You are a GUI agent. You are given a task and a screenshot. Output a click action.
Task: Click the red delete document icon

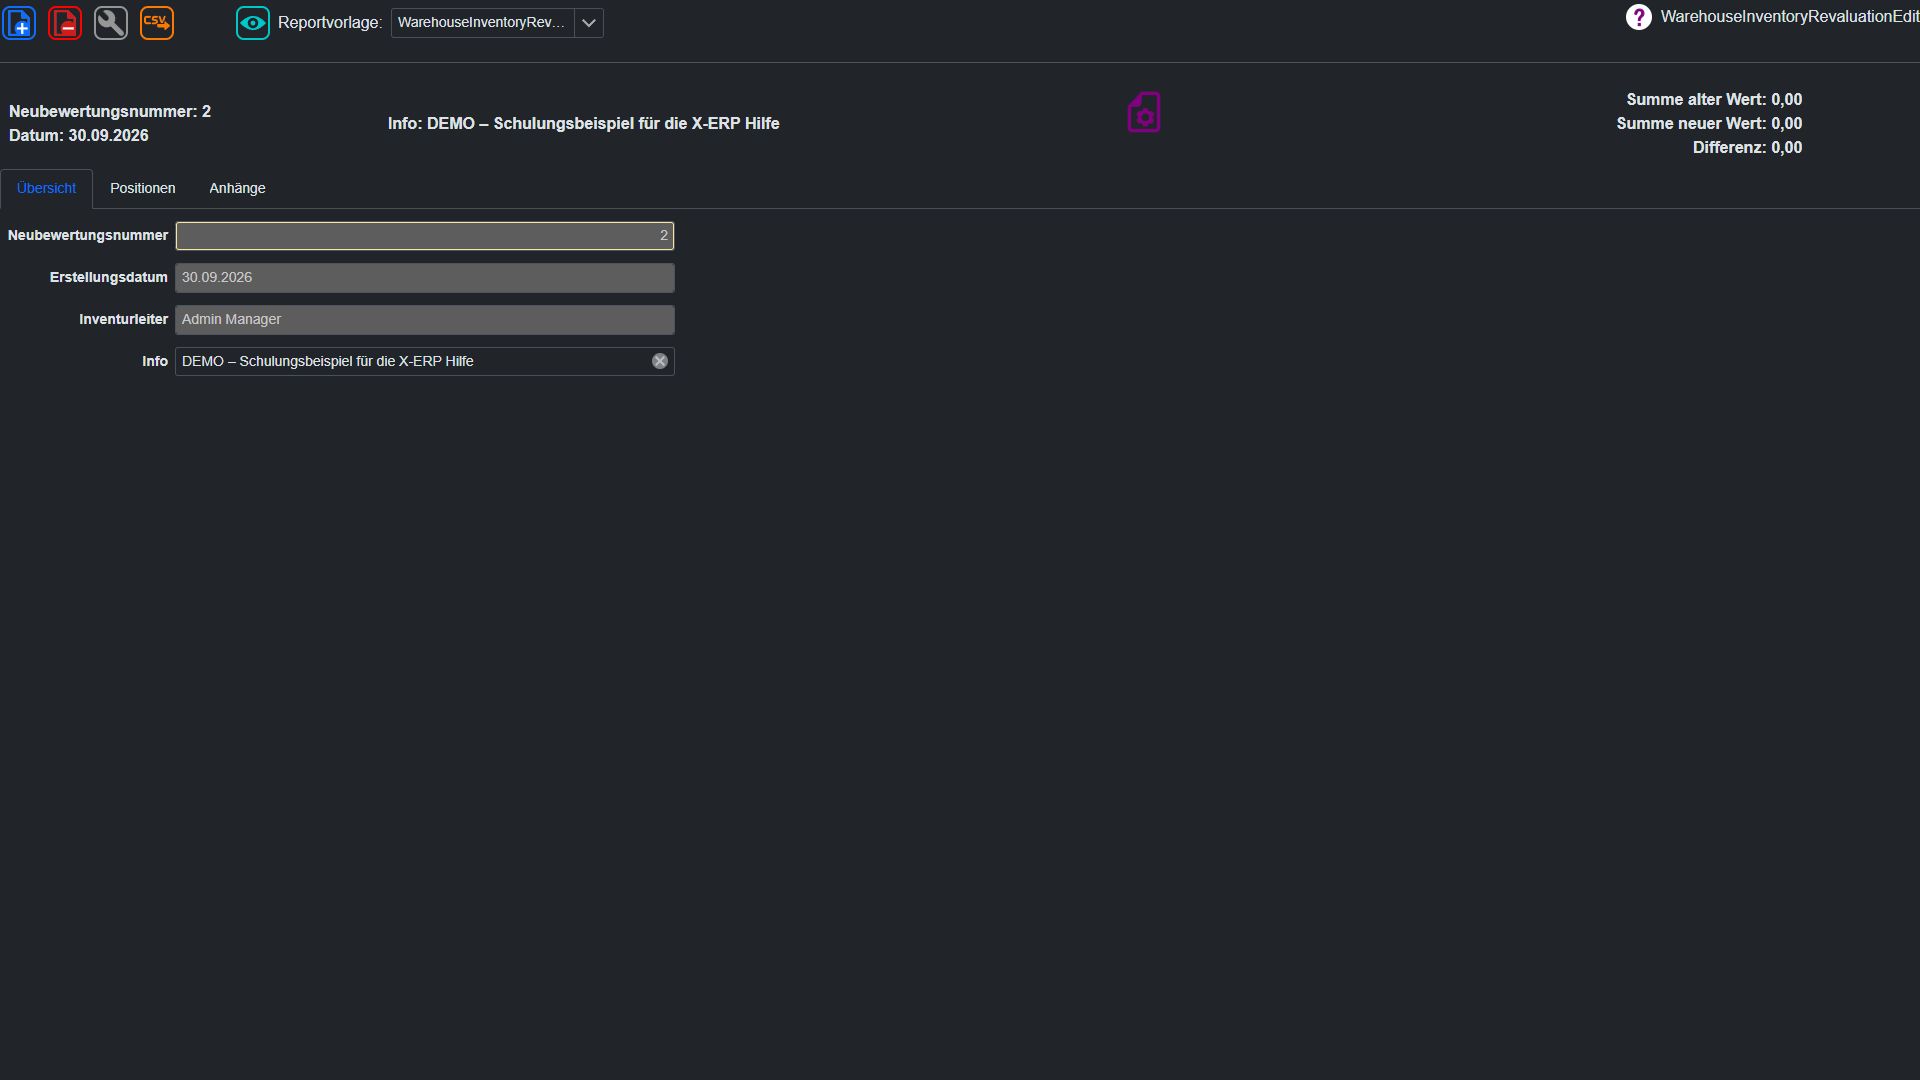click(x=65, y=22)
